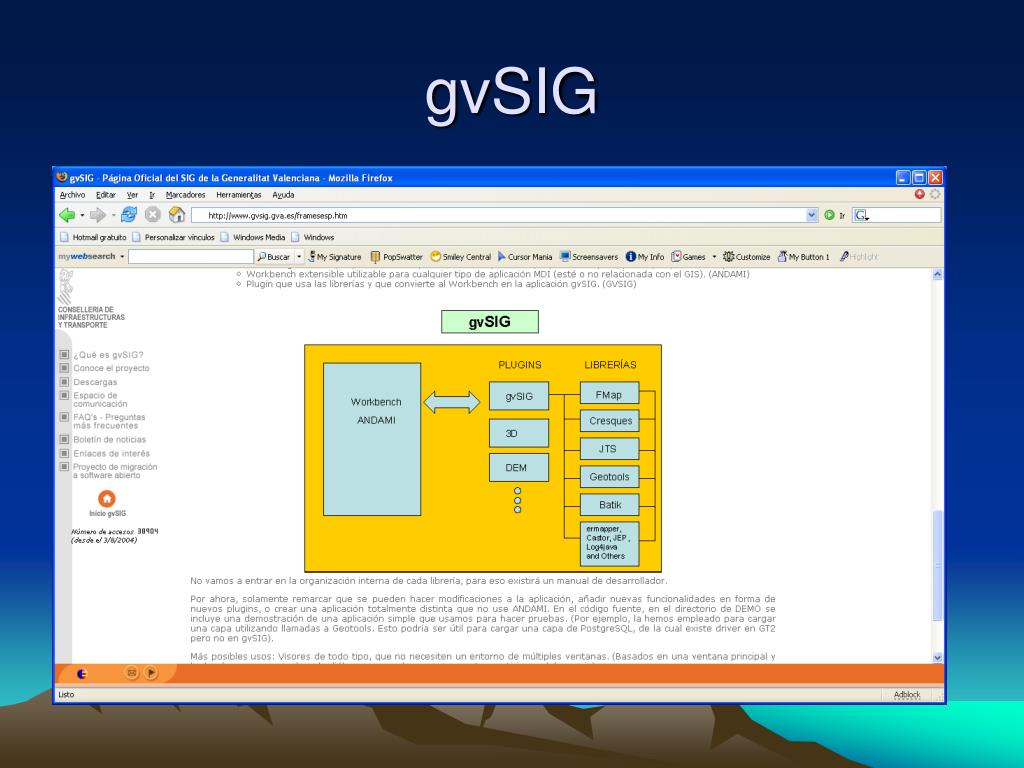Click the Back navigation arrow
Viewport: 1024px width, 768px height.
tap(67, 215)
